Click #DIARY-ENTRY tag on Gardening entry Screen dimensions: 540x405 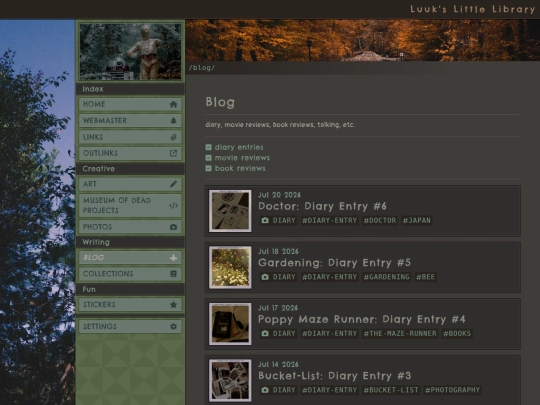[330, 277]
